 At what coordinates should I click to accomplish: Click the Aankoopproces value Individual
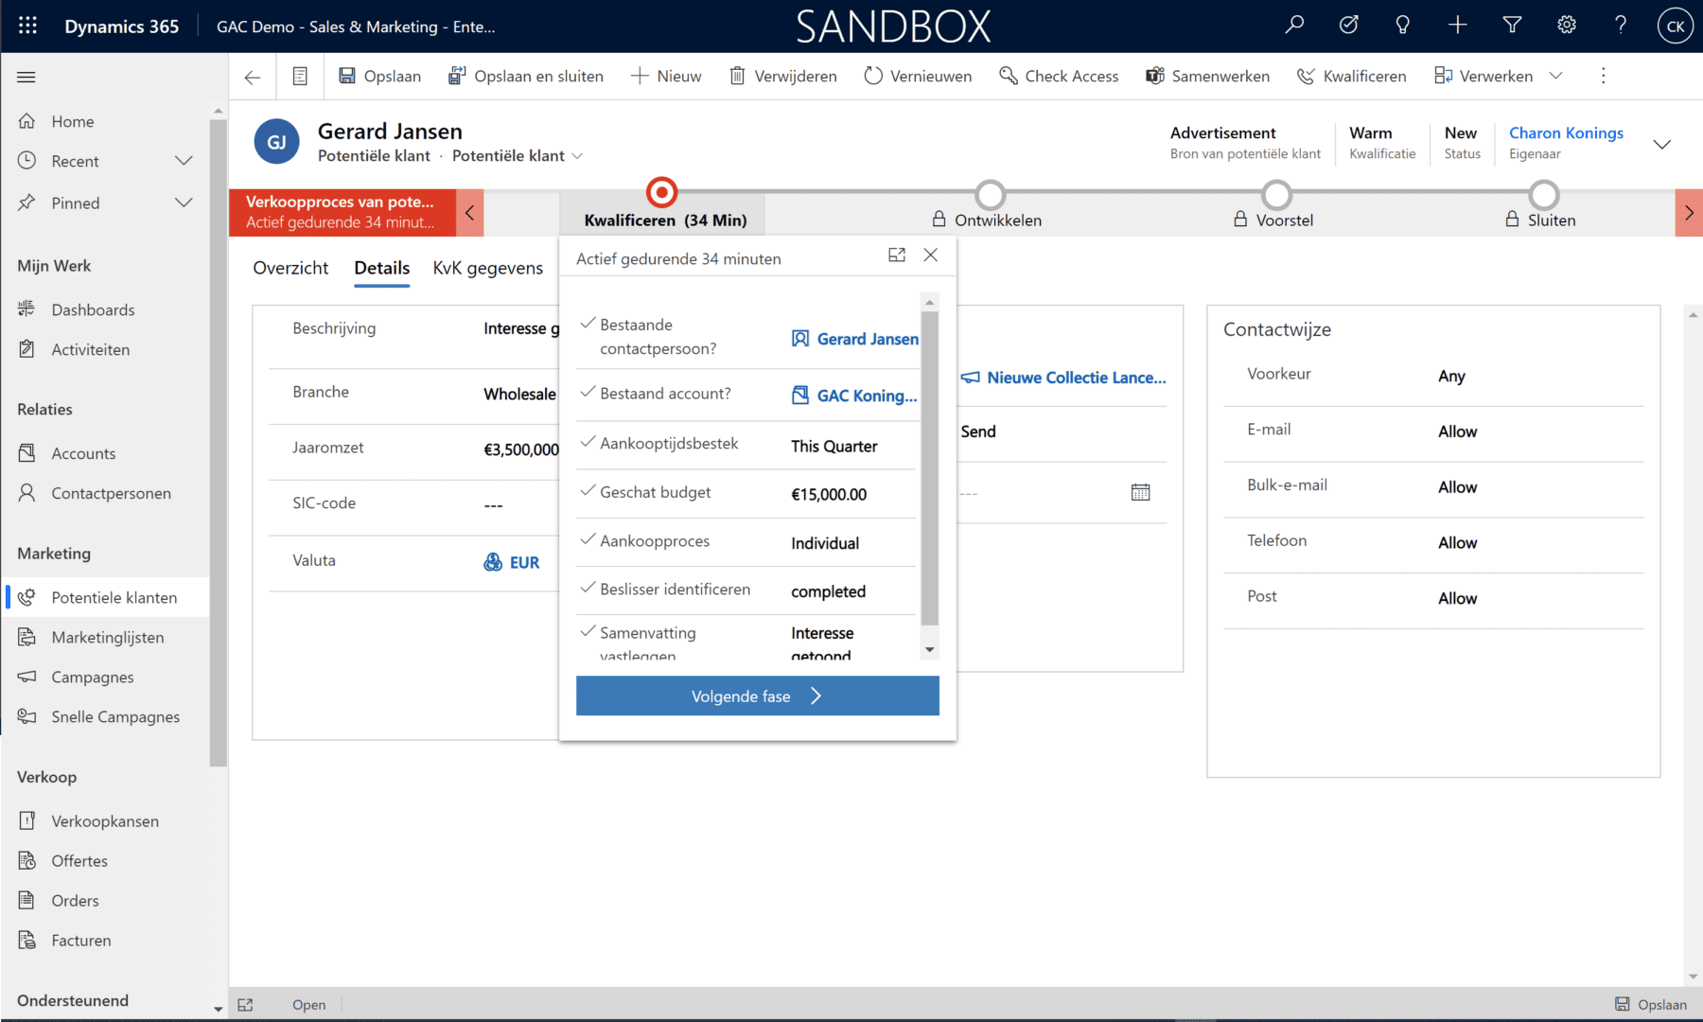(825, 543)
